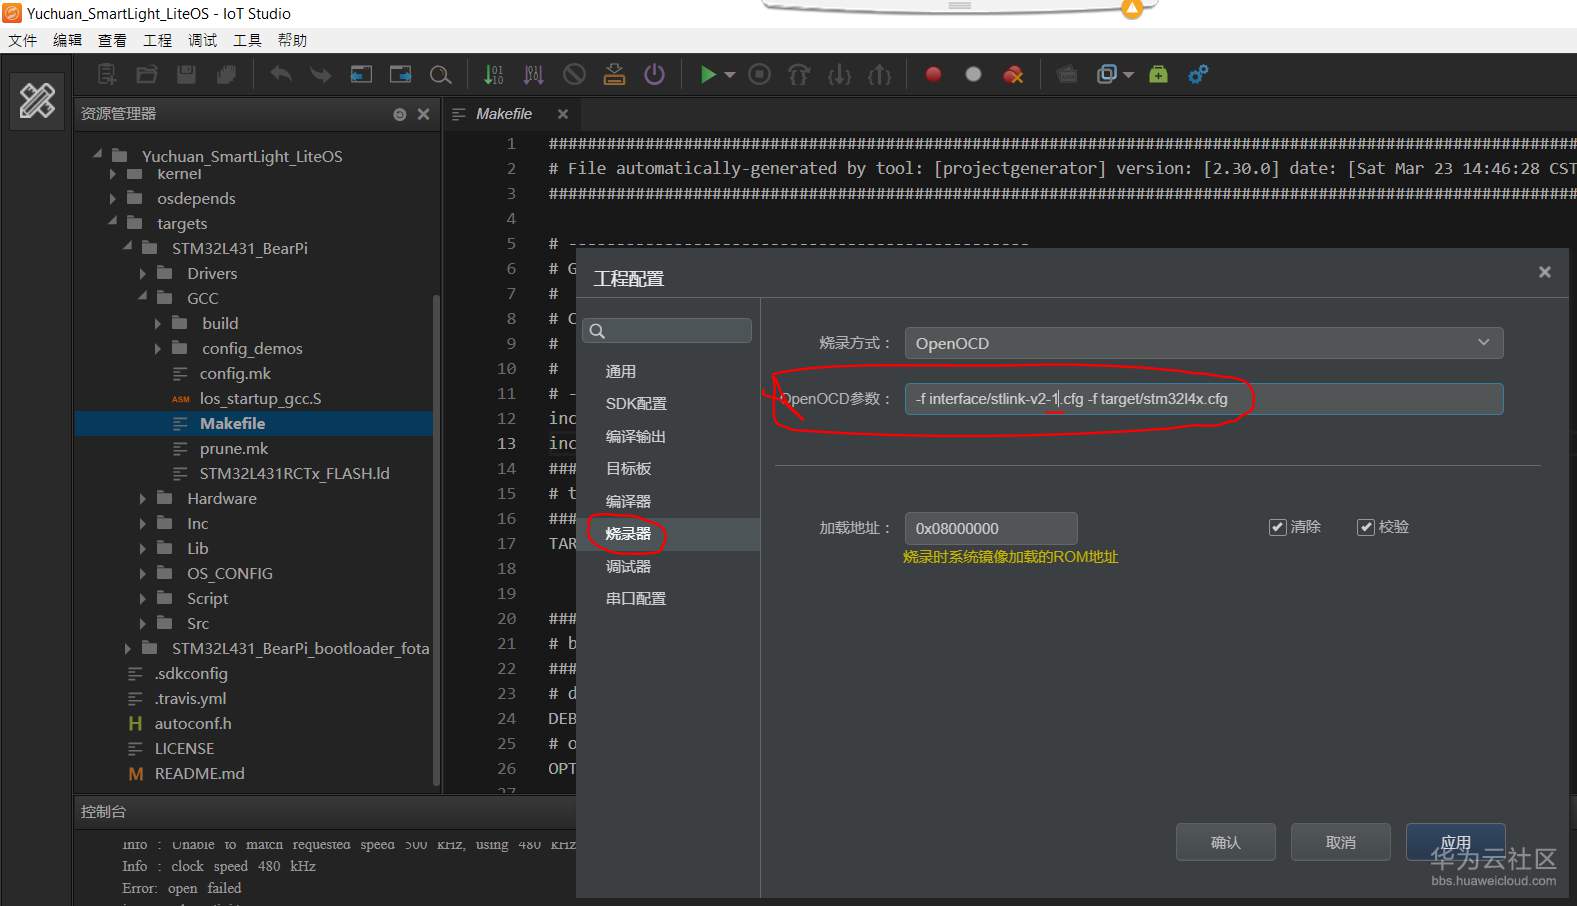Screen dimensions: 1577x906
Task: Click the green package toolbar icon
Action: point(1158,74)
